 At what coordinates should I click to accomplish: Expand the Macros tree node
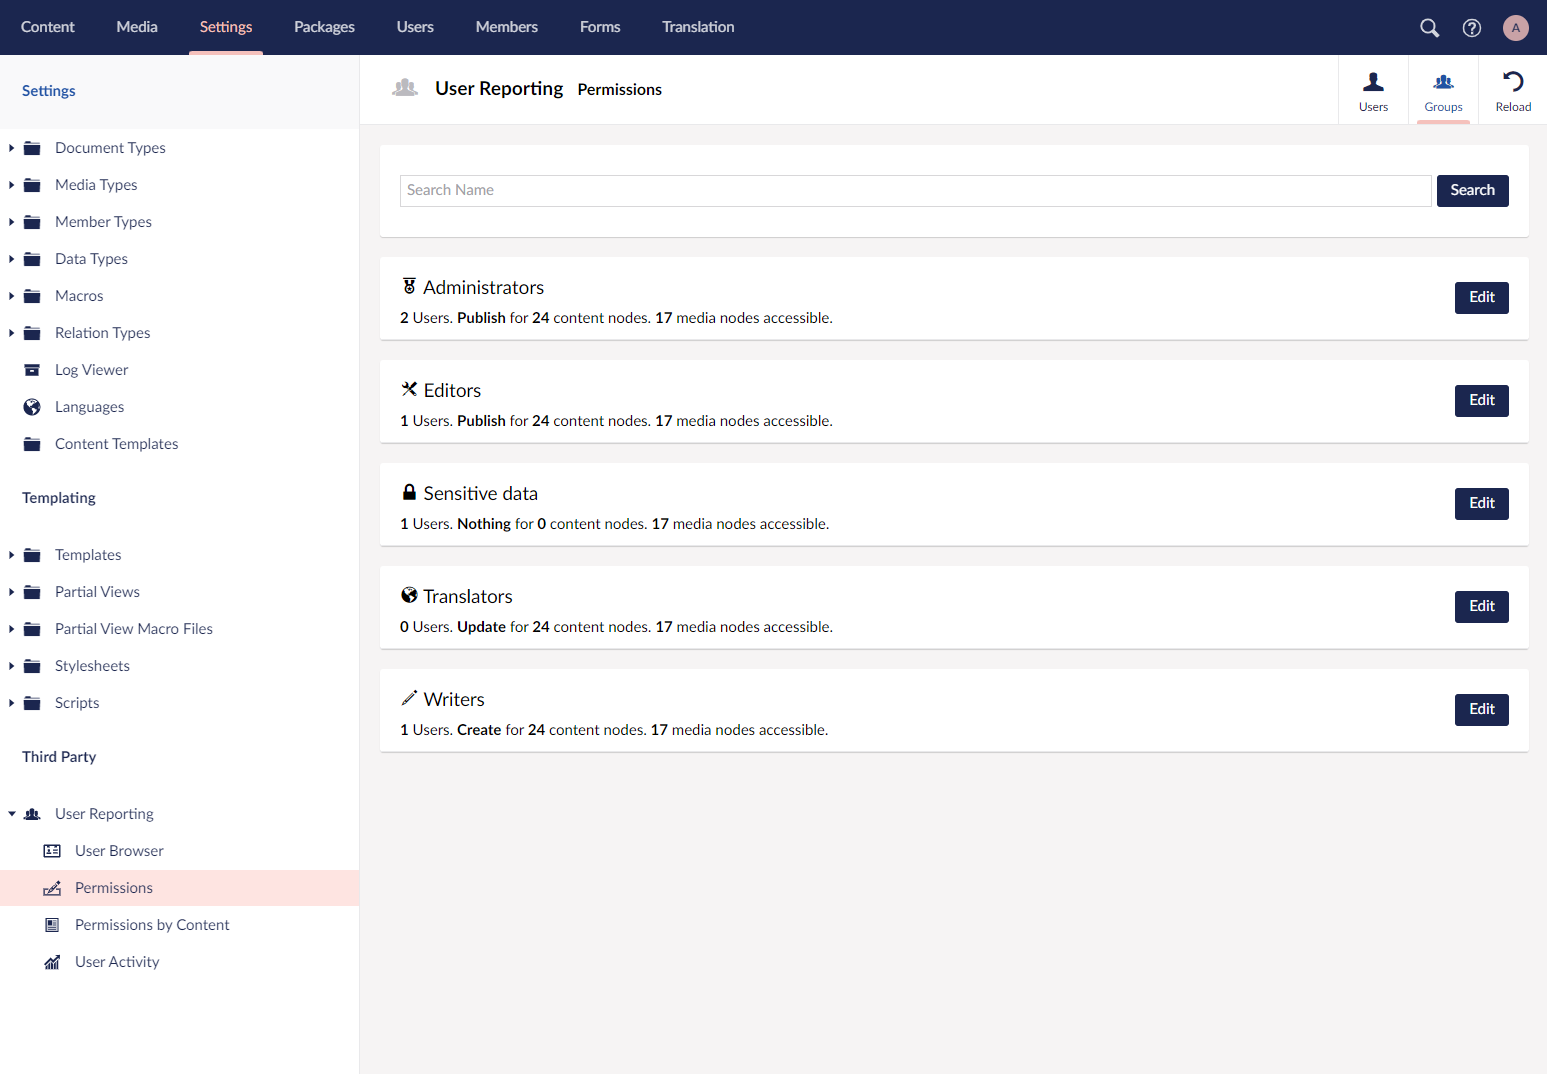point(11,296)
